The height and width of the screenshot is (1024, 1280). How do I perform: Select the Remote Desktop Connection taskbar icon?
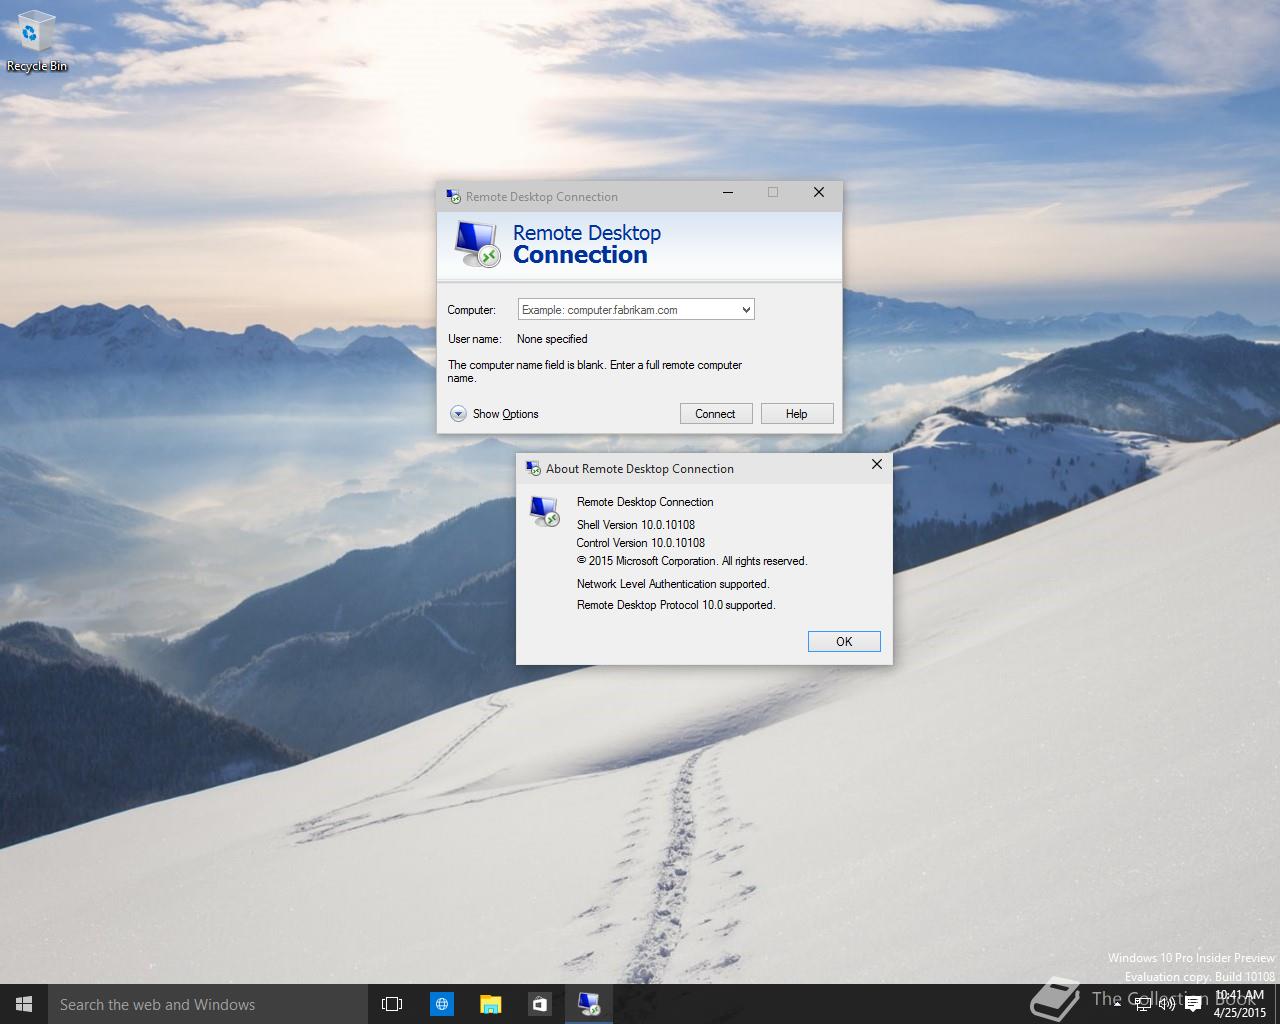pyautogui.click(x=588, y=1004)
